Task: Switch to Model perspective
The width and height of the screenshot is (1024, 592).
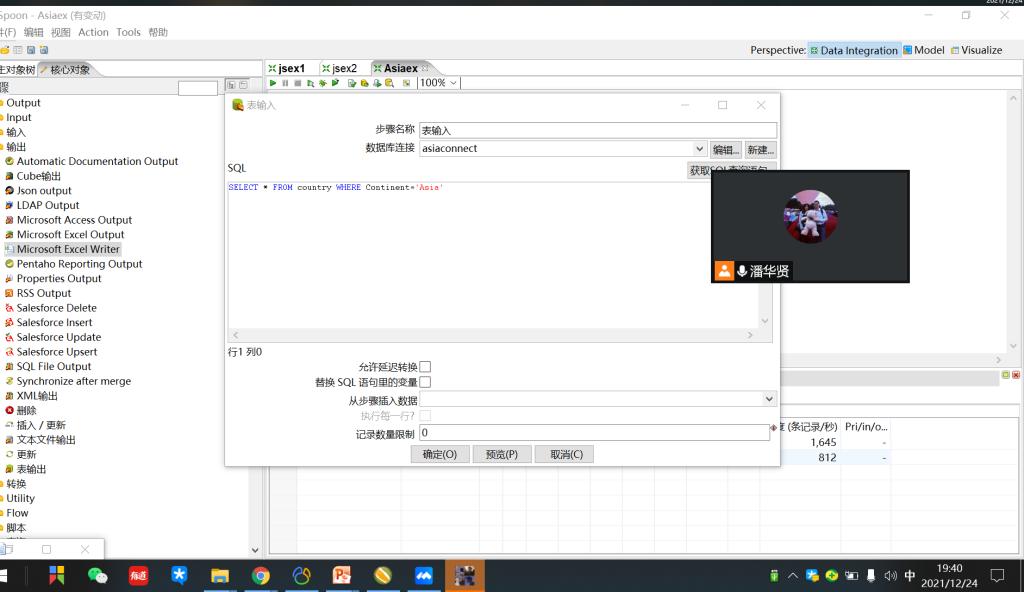Action: [x=923, y=50]
